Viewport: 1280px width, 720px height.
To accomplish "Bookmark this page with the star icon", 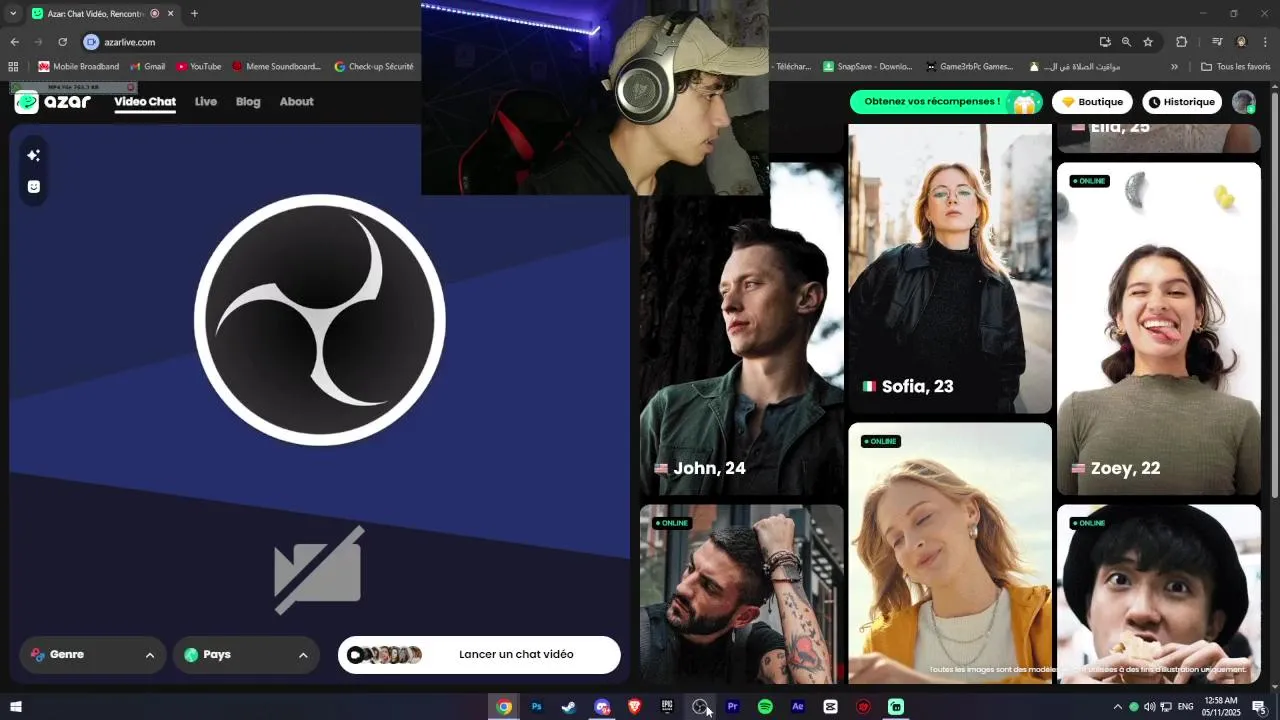I will [x=1148, y=42].
